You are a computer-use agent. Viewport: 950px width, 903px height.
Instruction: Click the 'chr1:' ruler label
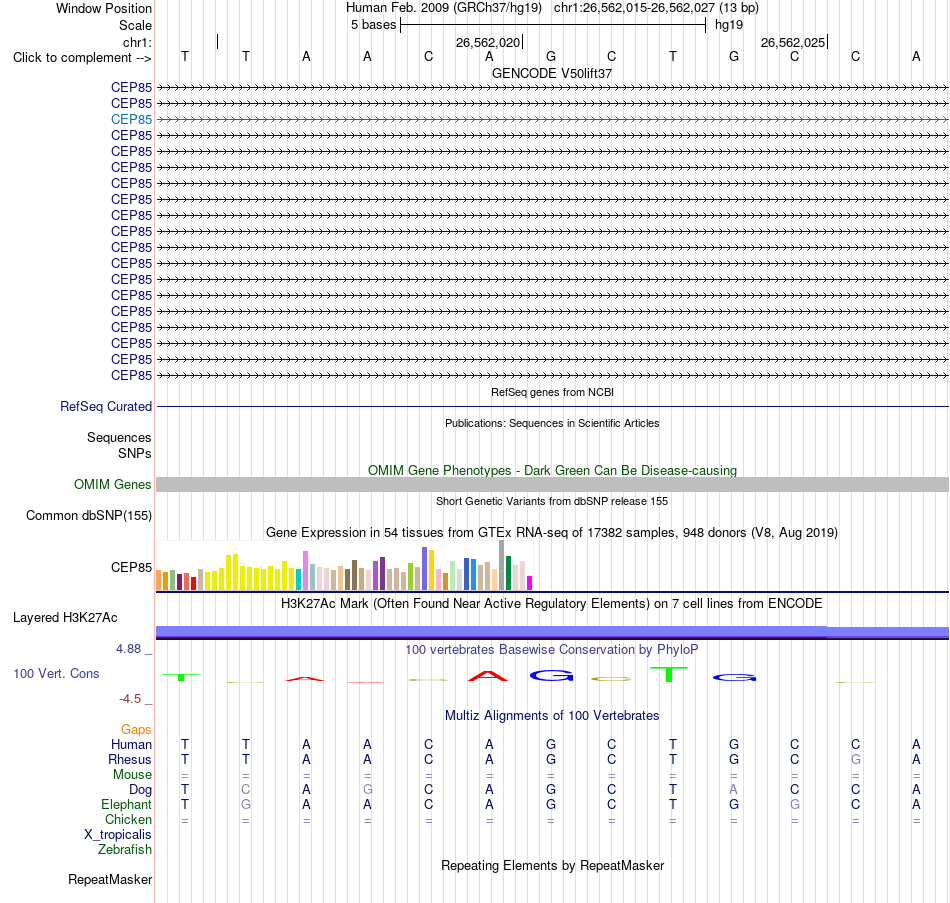click(137, 42)
